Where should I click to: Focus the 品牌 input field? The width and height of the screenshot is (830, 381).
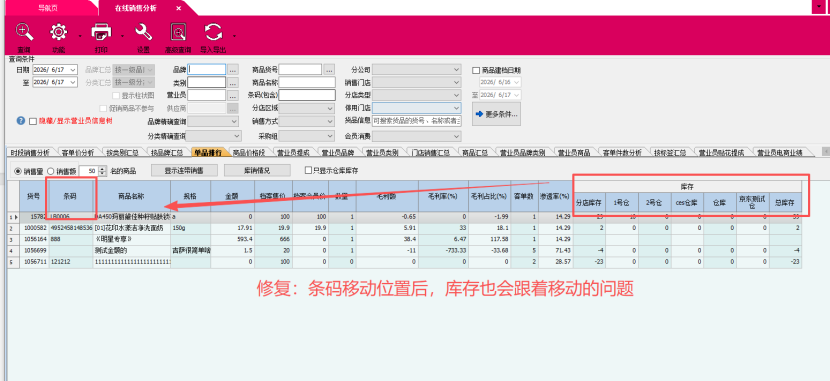point(207,69)
